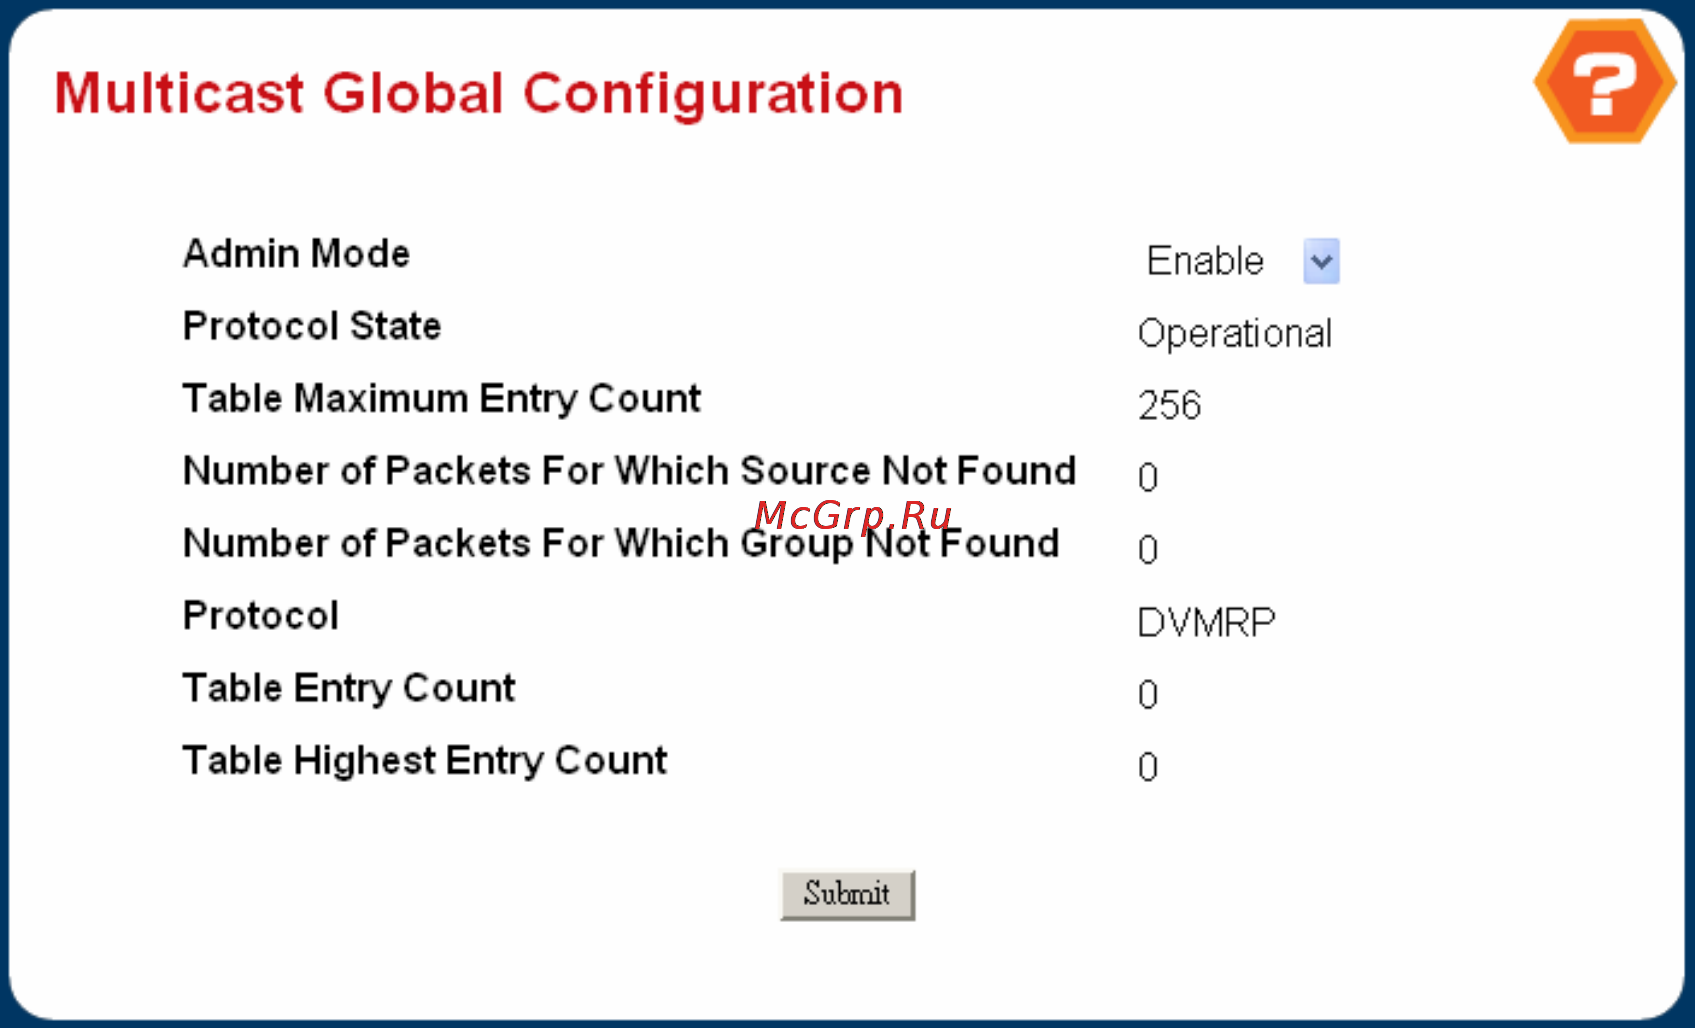Click 'Number of Packets For Which Group Not Found'
Viewport: 1695px width, 1028px height.
621,544
